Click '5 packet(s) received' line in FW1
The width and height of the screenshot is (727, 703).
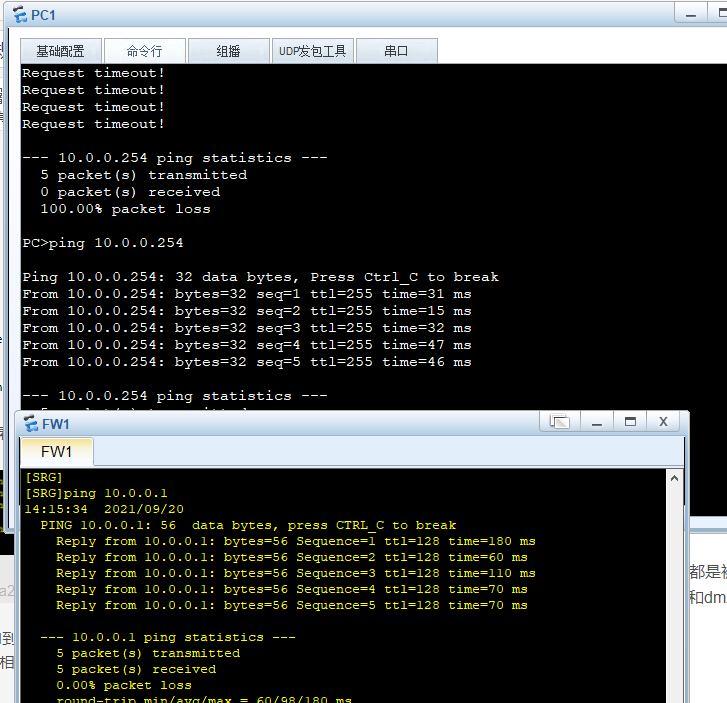click(x=136, y=669)
